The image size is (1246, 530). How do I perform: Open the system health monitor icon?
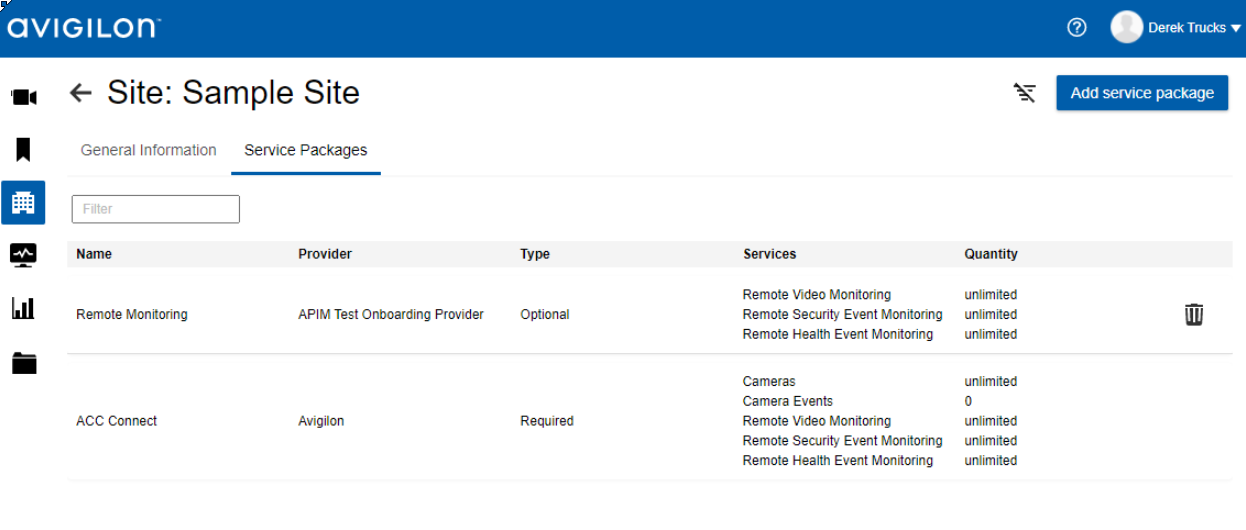(23, 255)
